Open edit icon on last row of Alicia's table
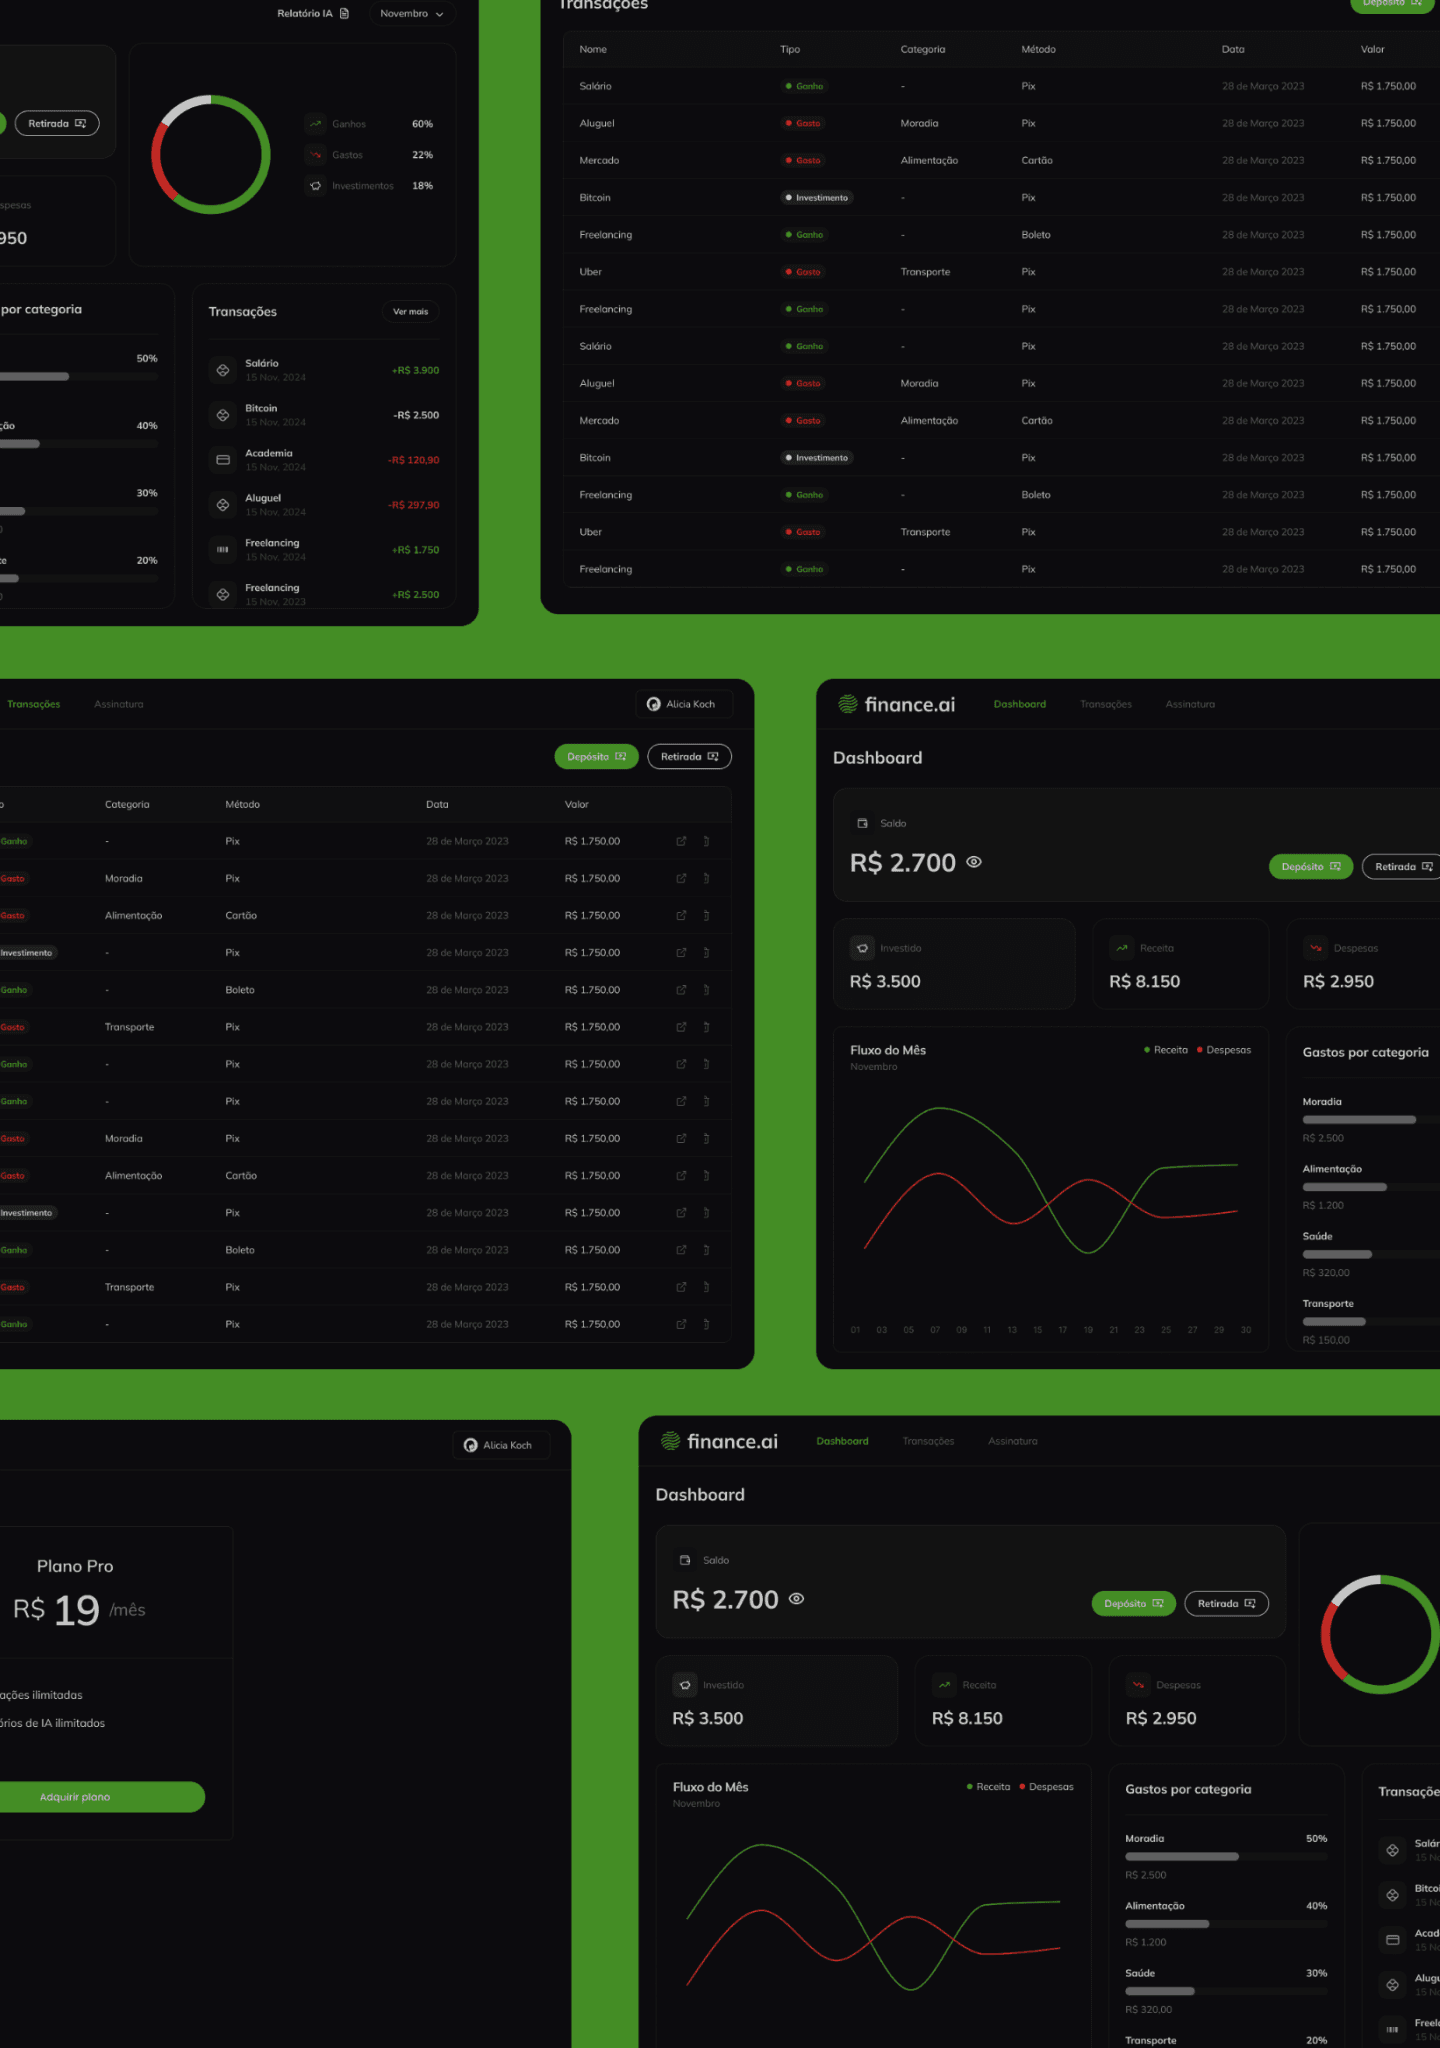Image resolution: width=1440 pixels, height=2048 pixels. tap(682, 1324)
